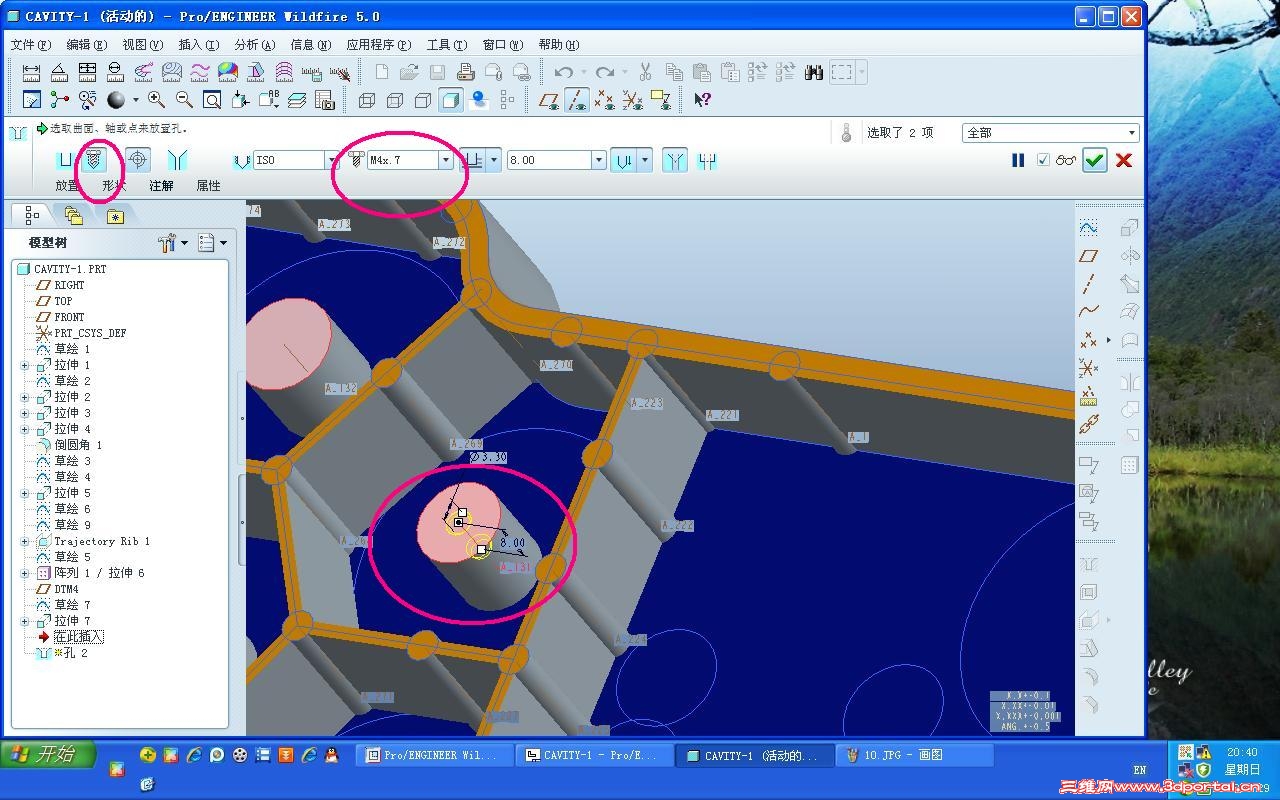1280x800 pixels.
Task: Toggle annotation element display icon
Action: (x=661, y=99)
